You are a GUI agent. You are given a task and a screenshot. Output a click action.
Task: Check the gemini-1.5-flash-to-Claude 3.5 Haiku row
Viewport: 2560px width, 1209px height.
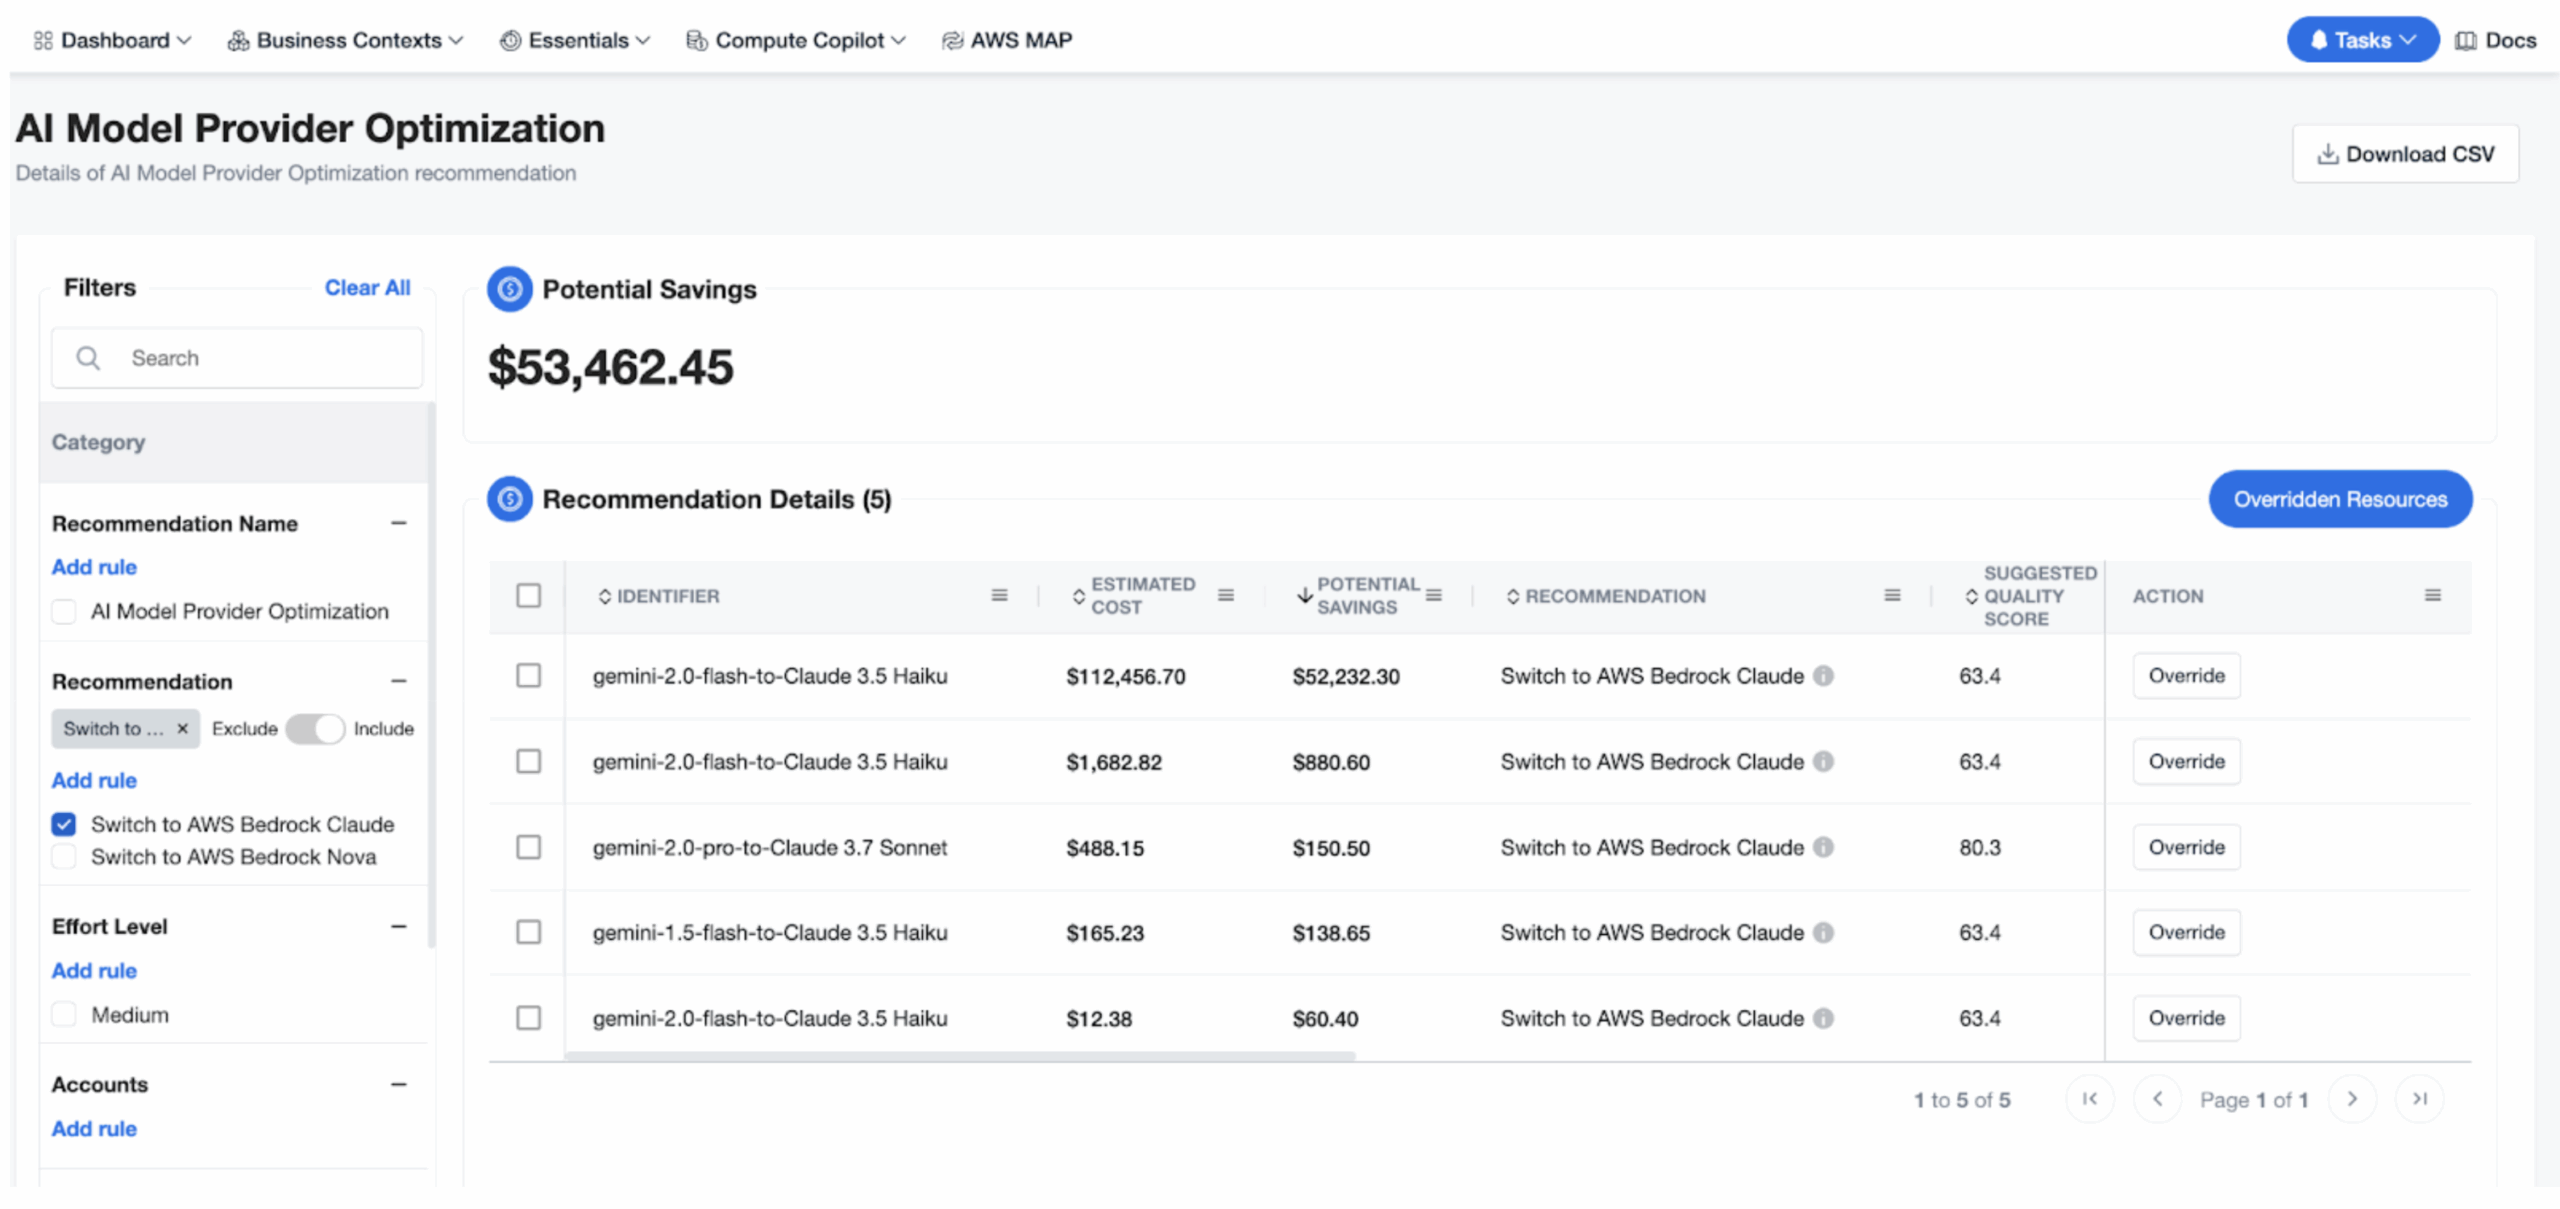point(529,932)
